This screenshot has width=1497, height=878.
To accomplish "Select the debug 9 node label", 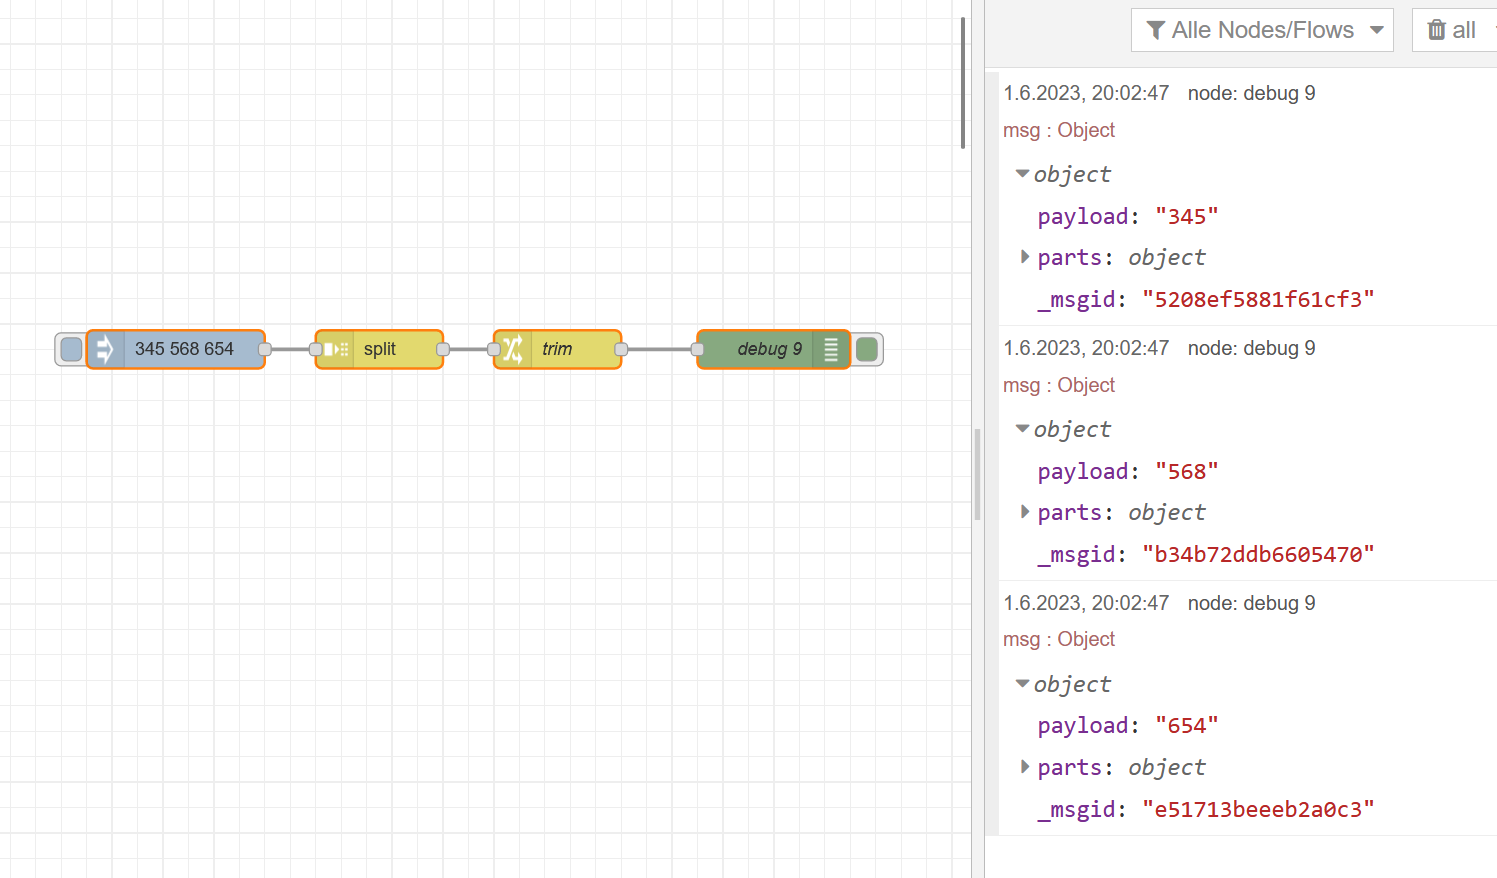I will (769, 349).
